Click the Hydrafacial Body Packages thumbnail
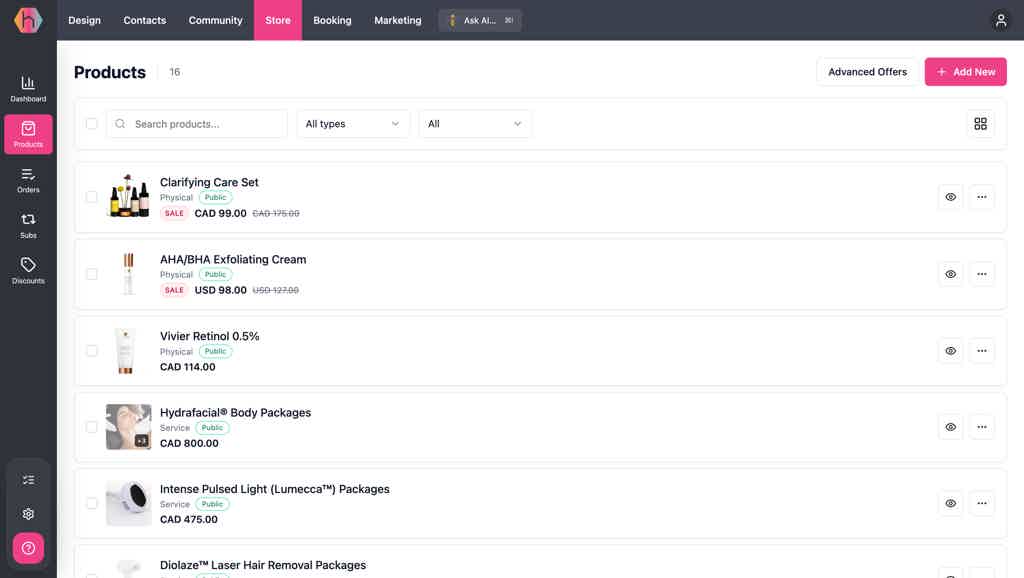The image size is (1024, 578). coord(129,427)
